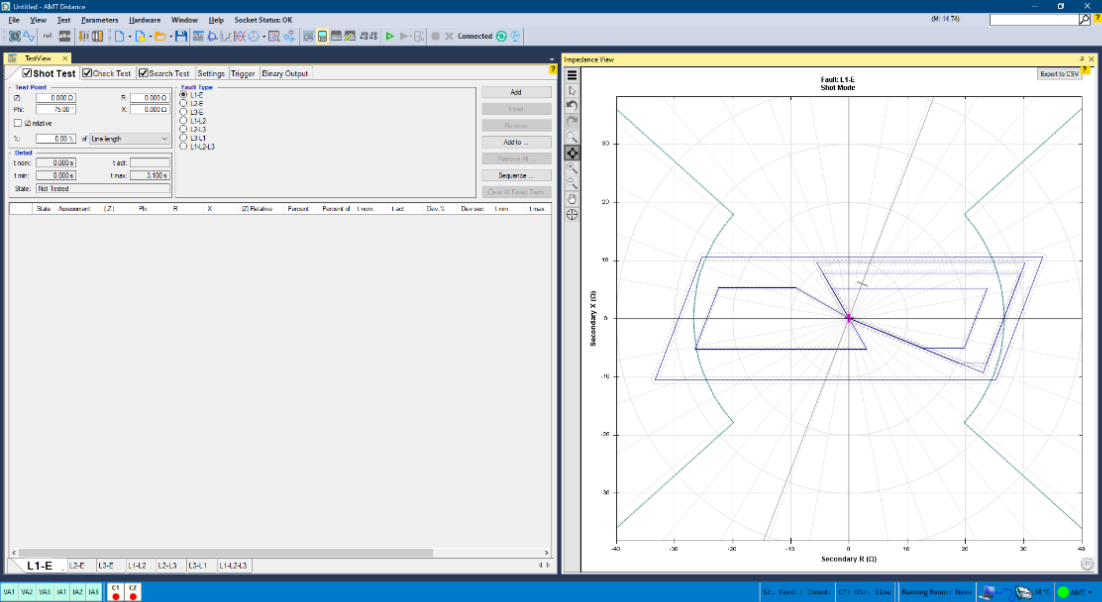
Task: Open the hamburger menu in Impedance View
Action: (572, 75)
